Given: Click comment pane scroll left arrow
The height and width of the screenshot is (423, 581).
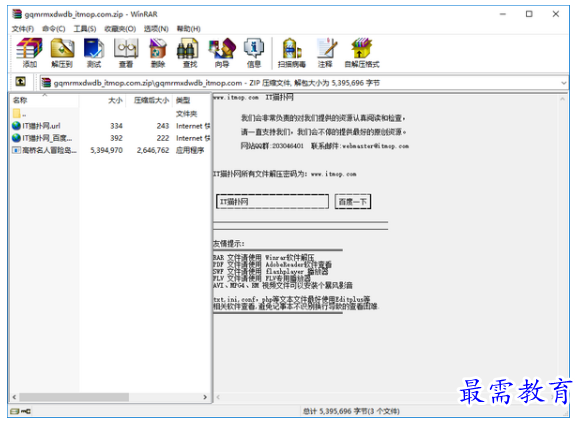Looking at the screenshot, I should [x=219, y=397].
